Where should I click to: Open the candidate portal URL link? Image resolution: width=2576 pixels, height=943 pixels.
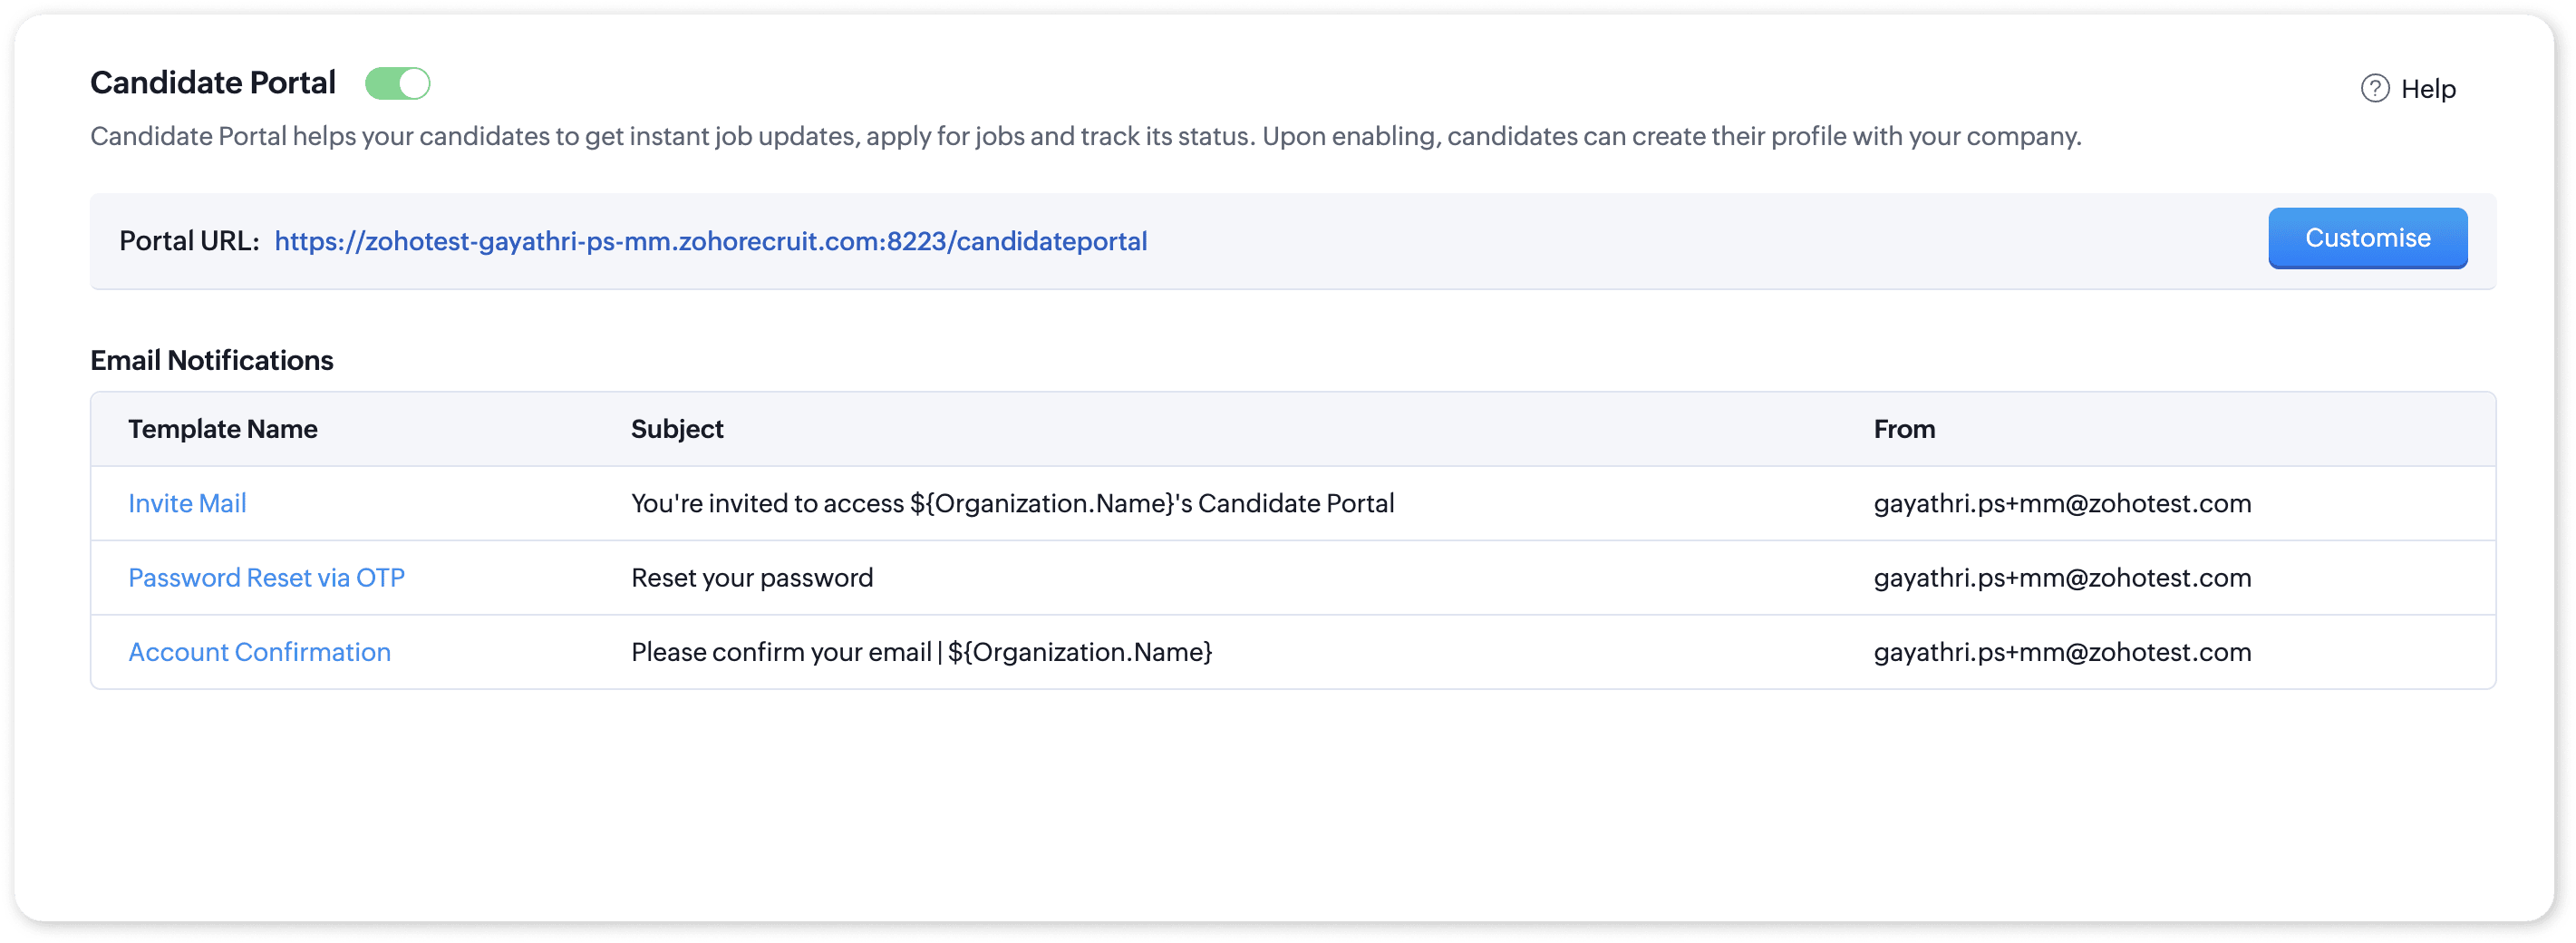click(x=710, y=241)
